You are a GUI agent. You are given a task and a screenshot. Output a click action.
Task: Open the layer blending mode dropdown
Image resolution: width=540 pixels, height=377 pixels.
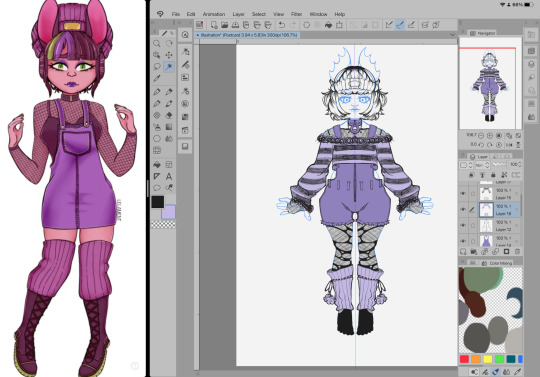[482, 165]
